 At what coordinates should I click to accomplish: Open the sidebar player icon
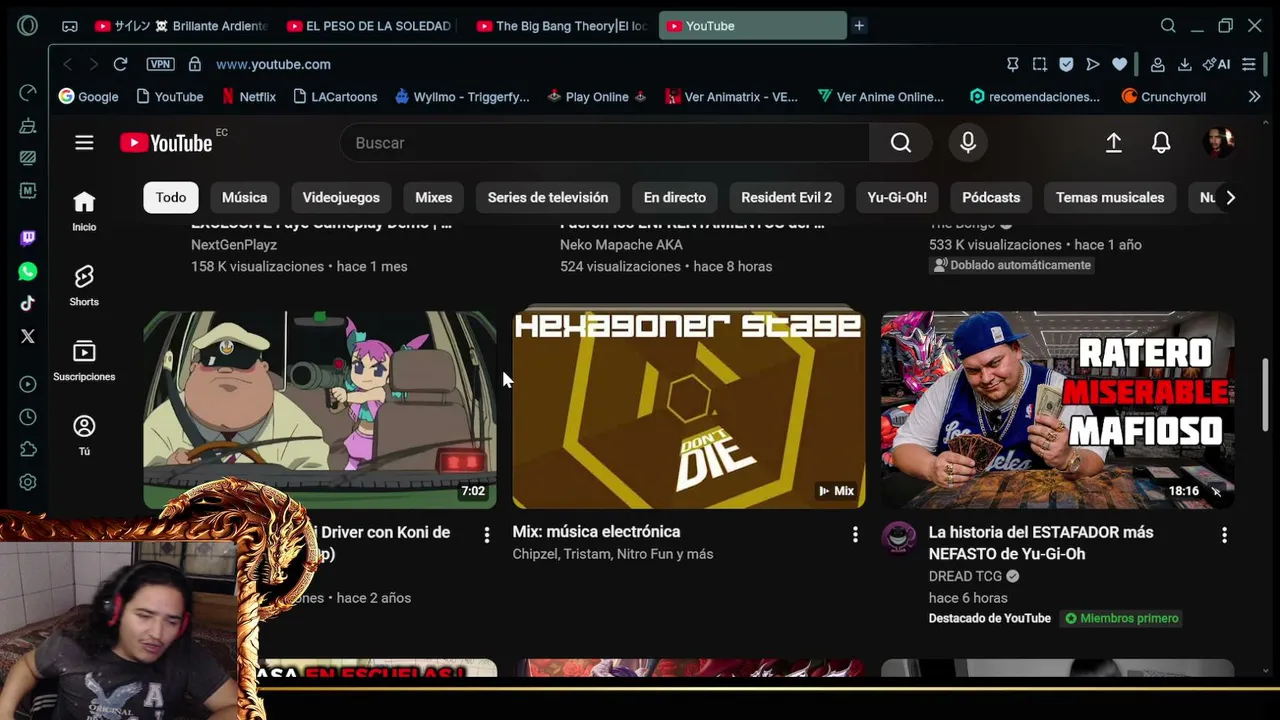pos(28,384)
